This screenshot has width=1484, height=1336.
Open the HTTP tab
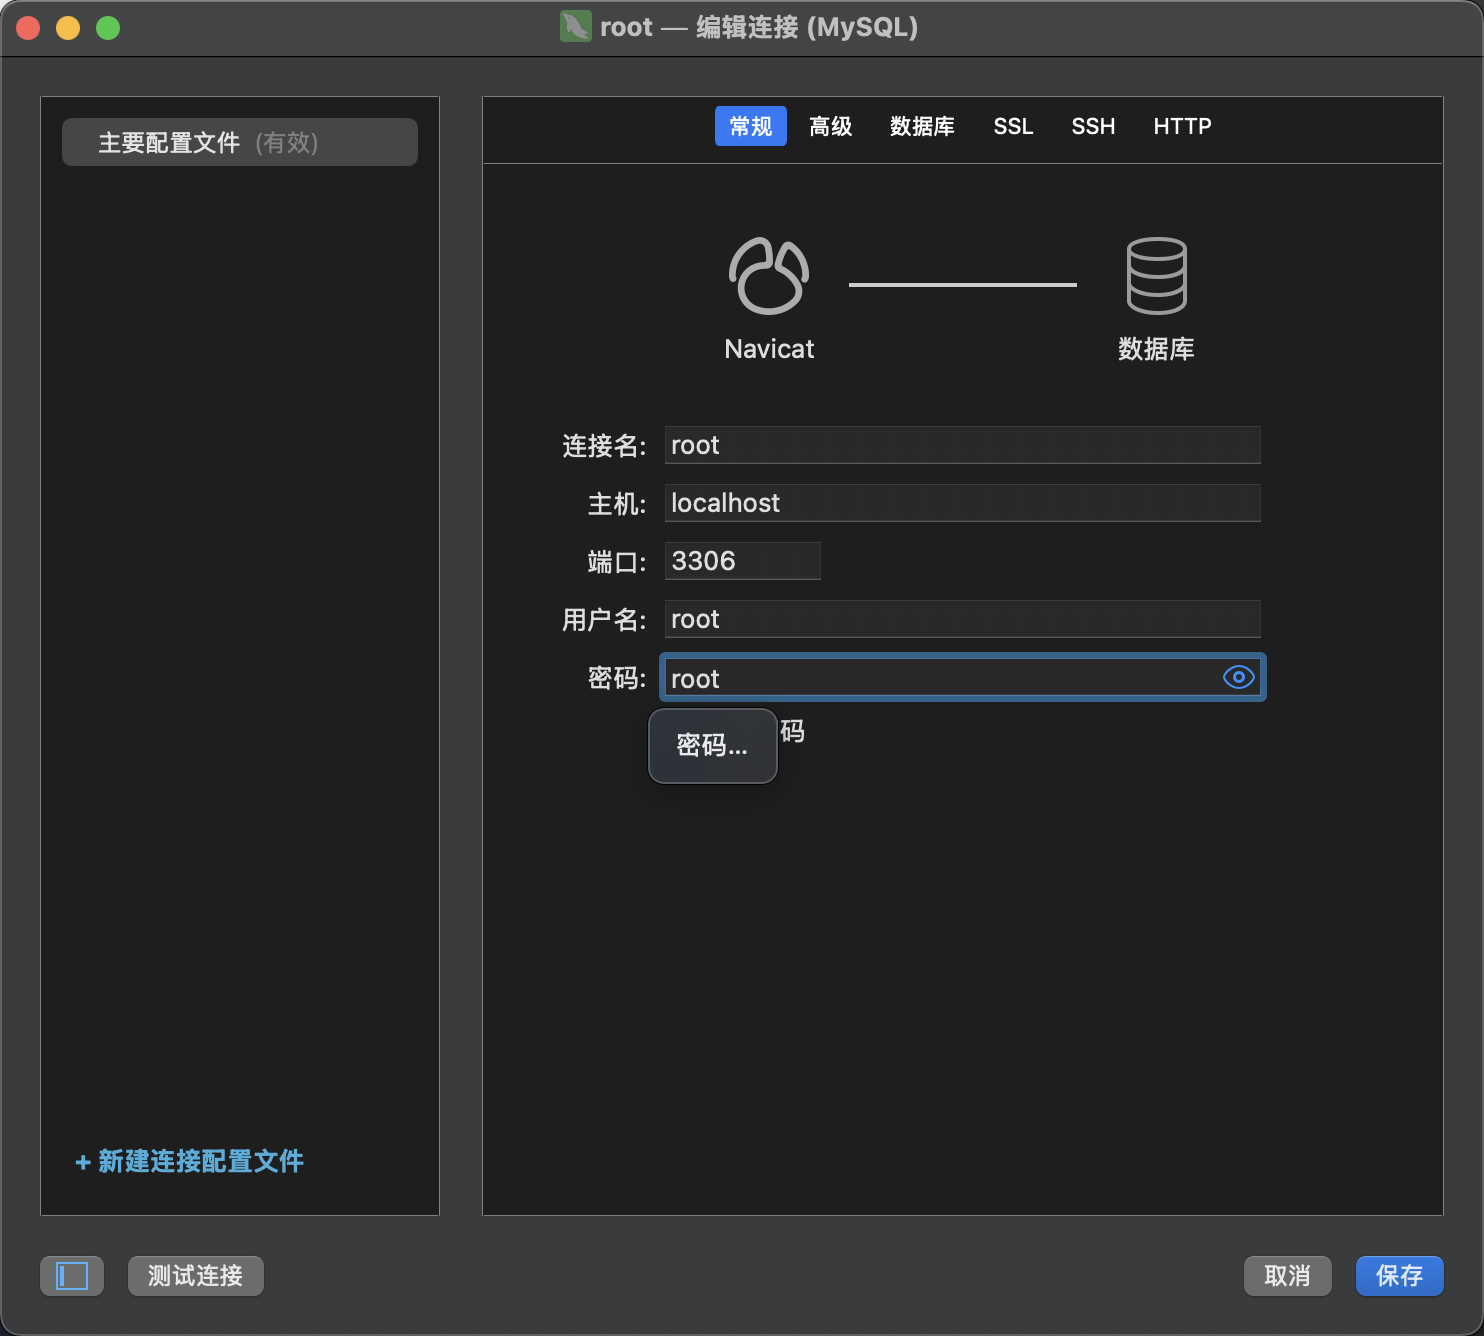pos(1182,126)
